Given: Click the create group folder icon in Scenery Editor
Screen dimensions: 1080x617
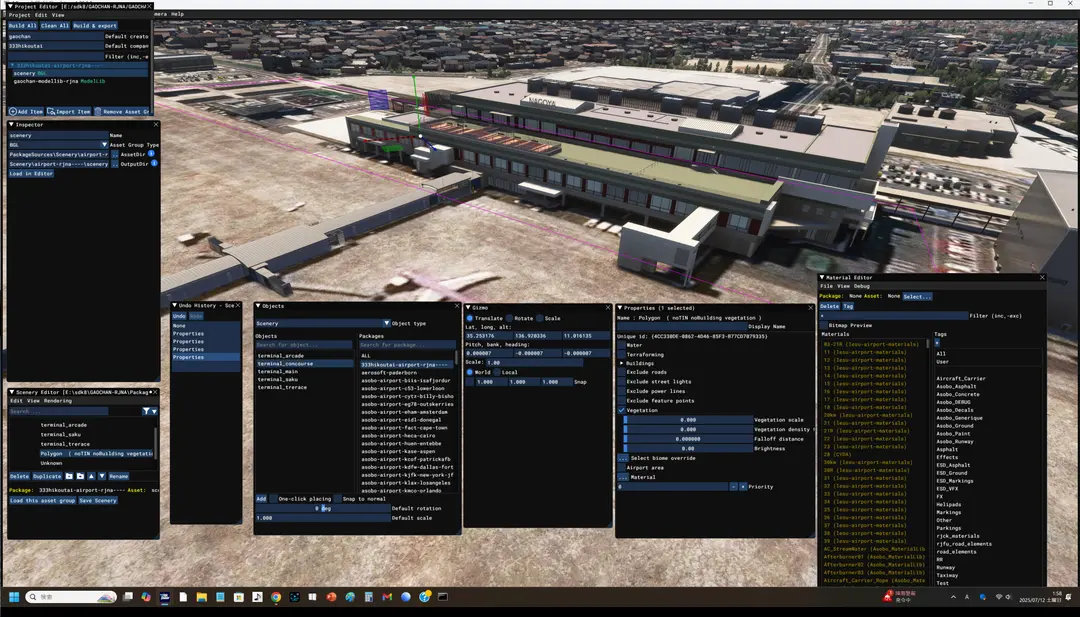Looking at the screenshot, I should (x=69, y=476).
